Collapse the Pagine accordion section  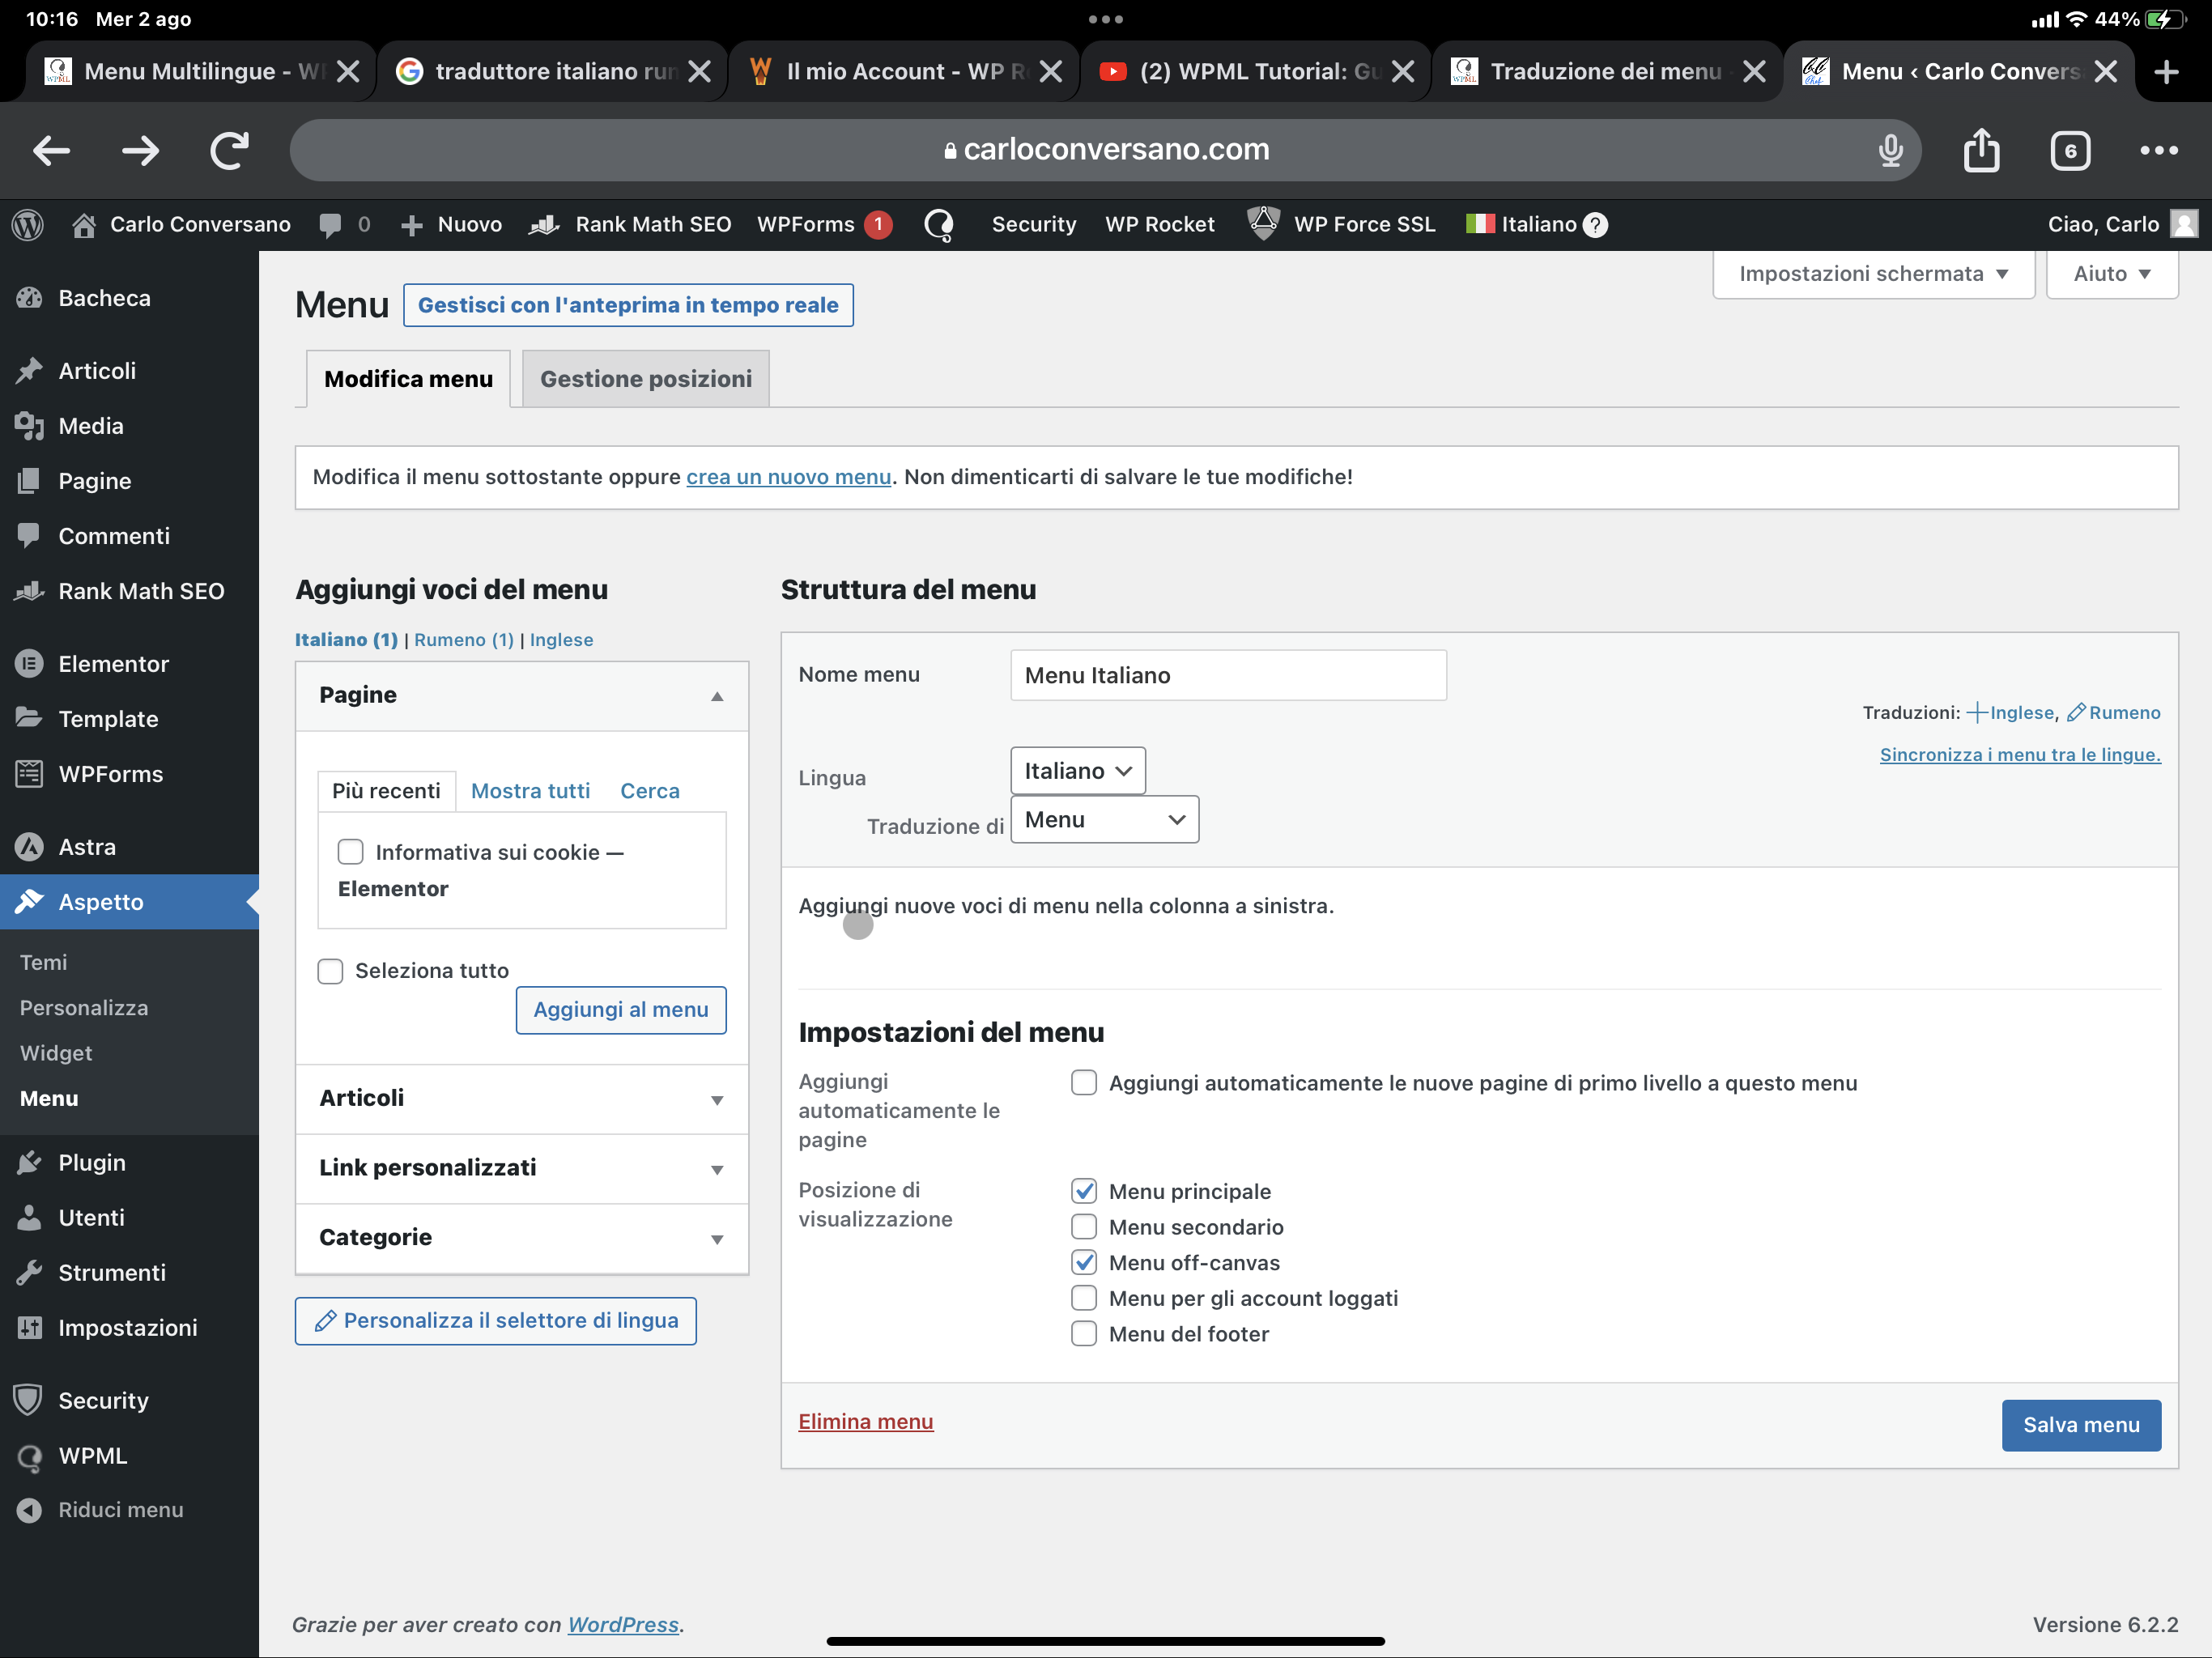522,696
